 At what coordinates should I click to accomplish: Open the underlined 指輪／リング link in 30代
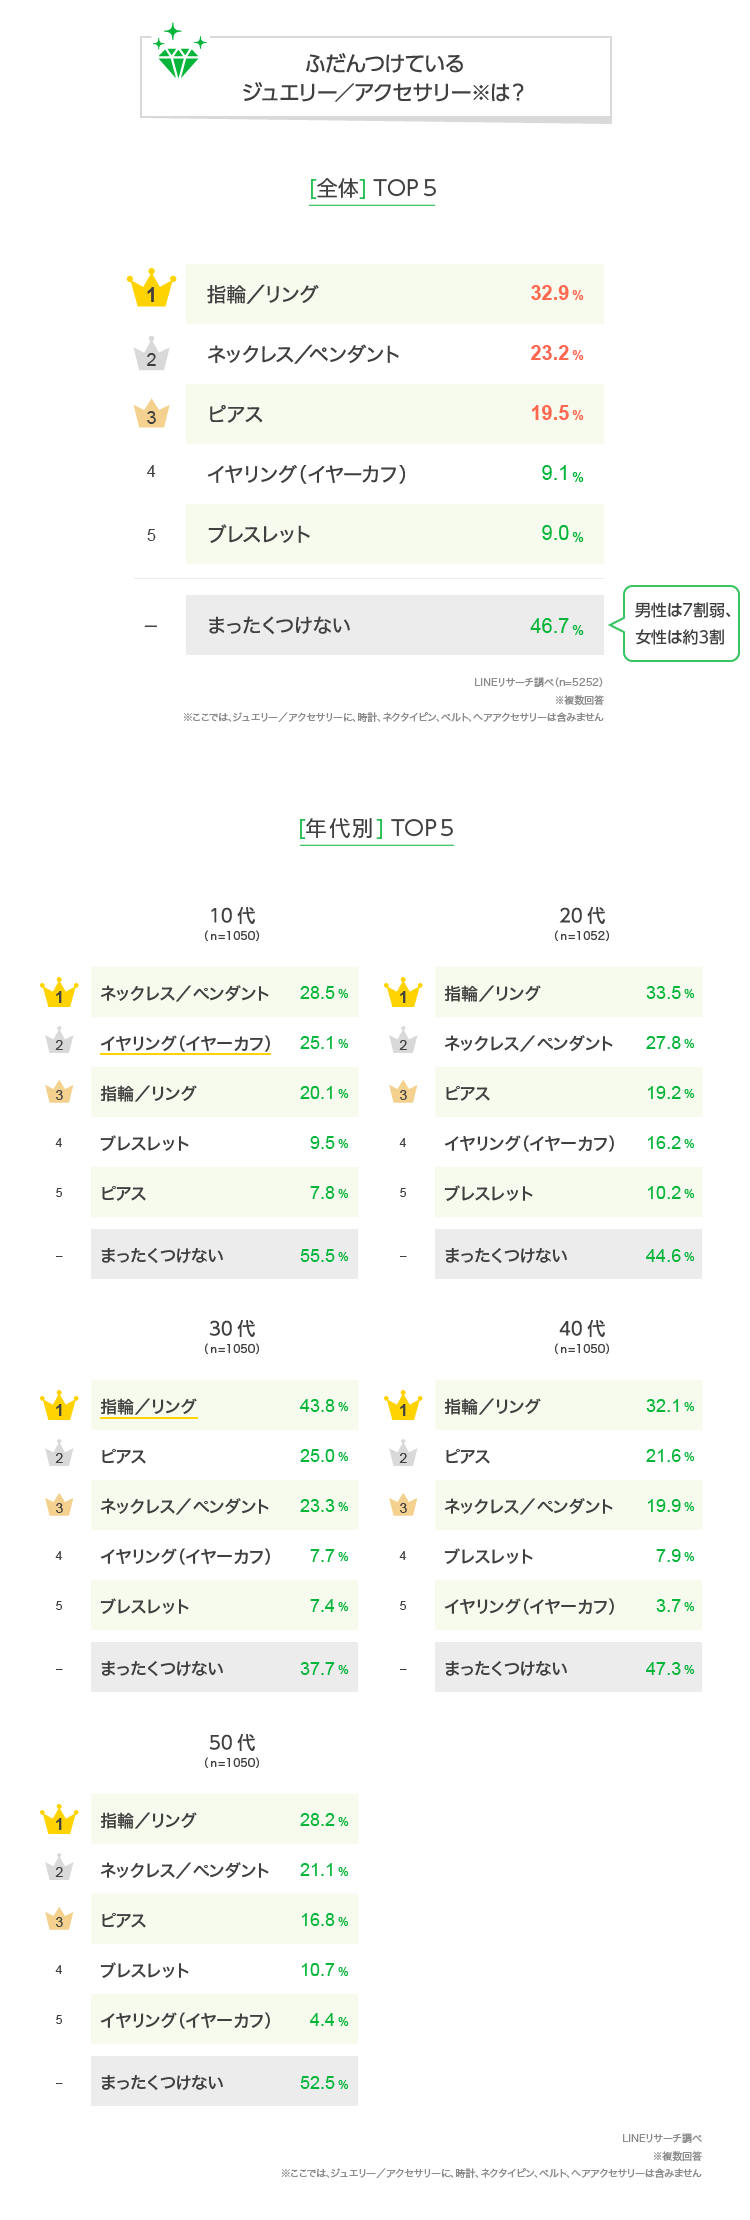click(148, 1406)
